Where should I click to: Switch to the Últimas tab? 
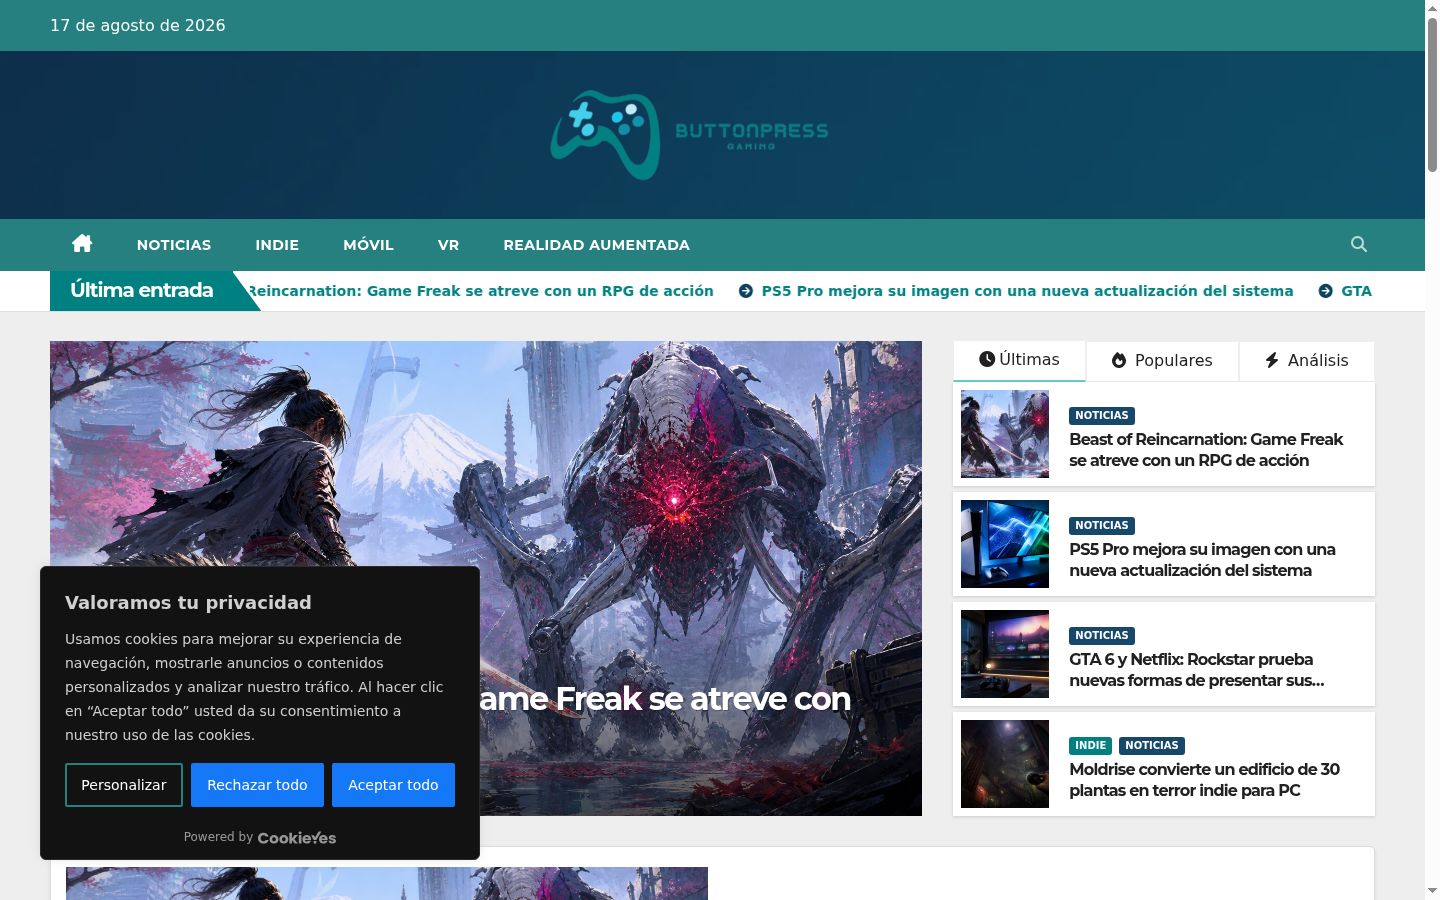click(x=1019, y=360)
